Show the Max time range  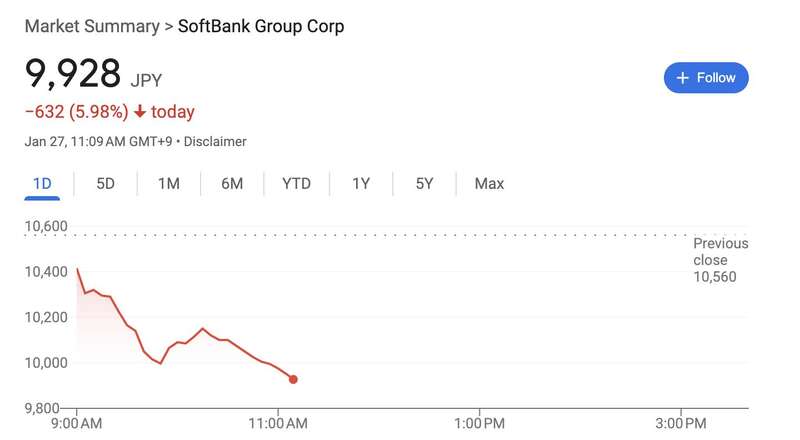(489, 184)
